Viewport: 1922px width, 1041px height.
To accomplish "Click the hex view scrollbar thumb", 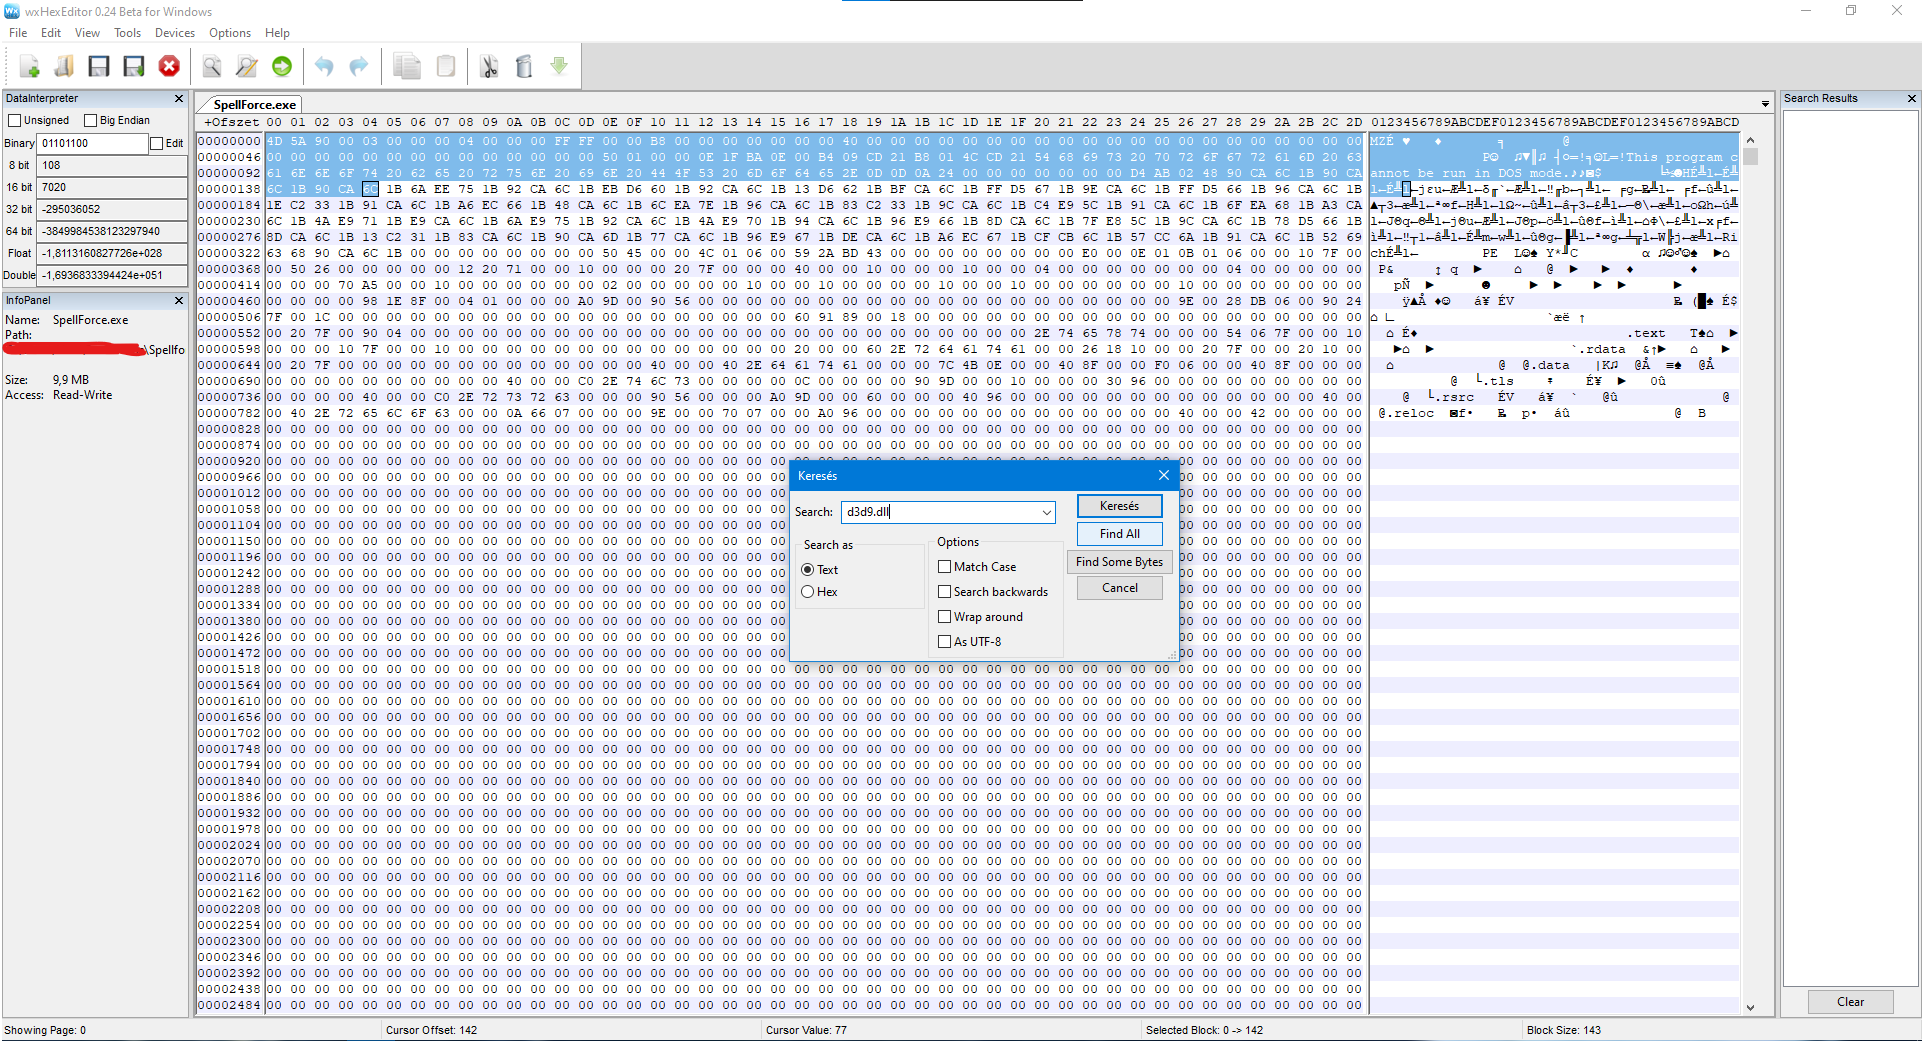I will coord(1750,156).
